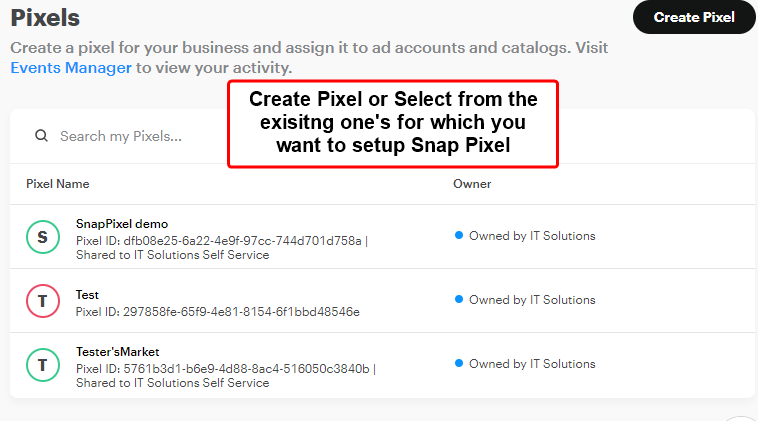This screenshot has height=421, width=758.
Task: Select the green S avatar for SnapPixel demo
Action: pyautogui.click(x=43, y=237)
